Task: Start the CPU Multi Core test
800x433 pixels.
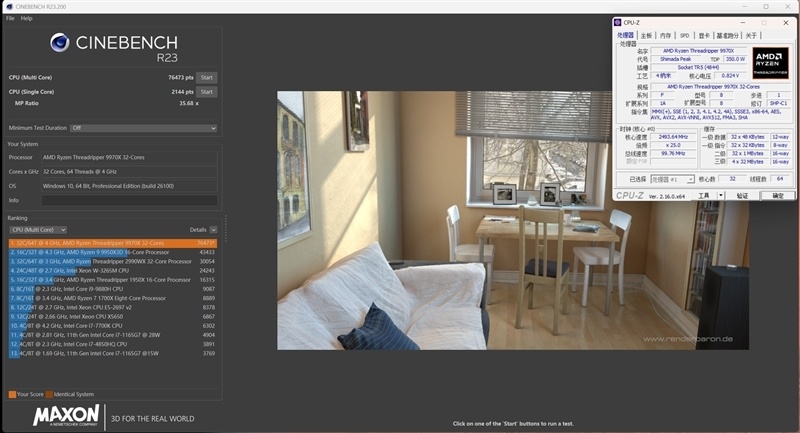Action: click(206, 77)
